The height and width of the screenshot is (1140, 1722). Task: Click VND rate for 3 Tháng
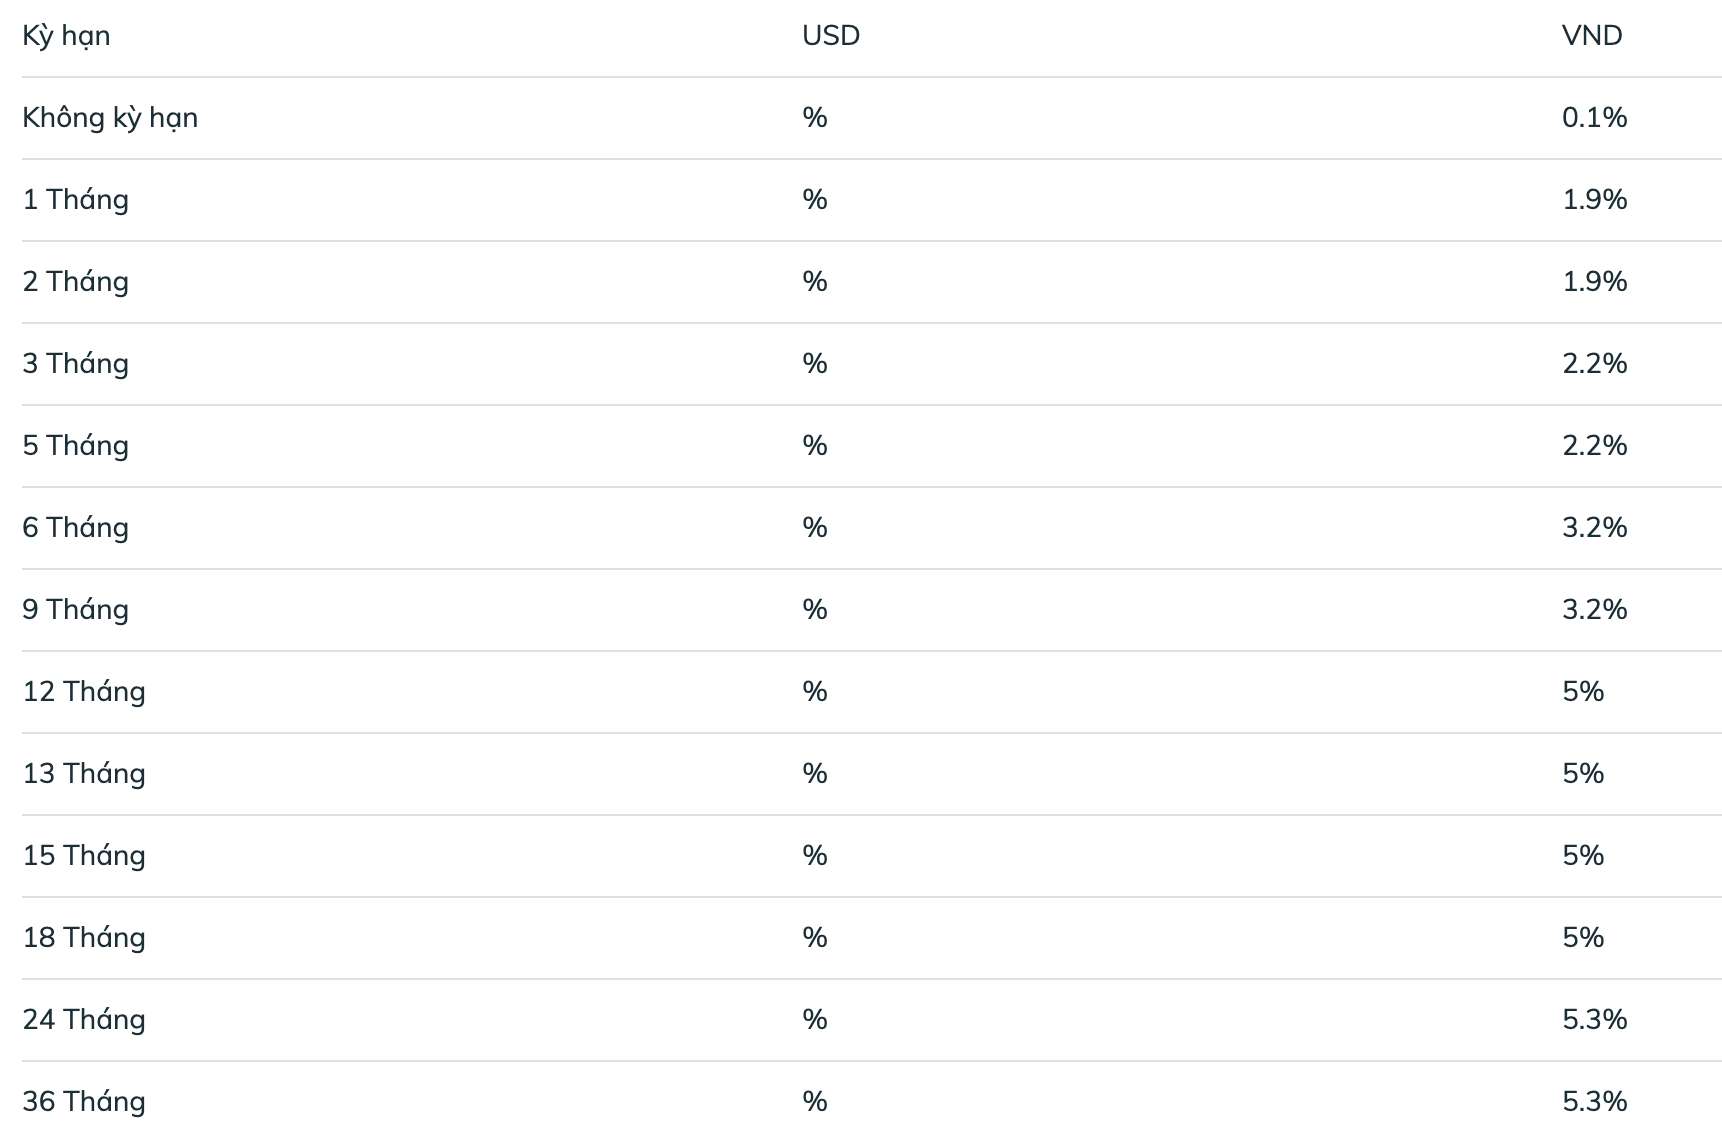pyautogui.click(x=1594, y=364)
